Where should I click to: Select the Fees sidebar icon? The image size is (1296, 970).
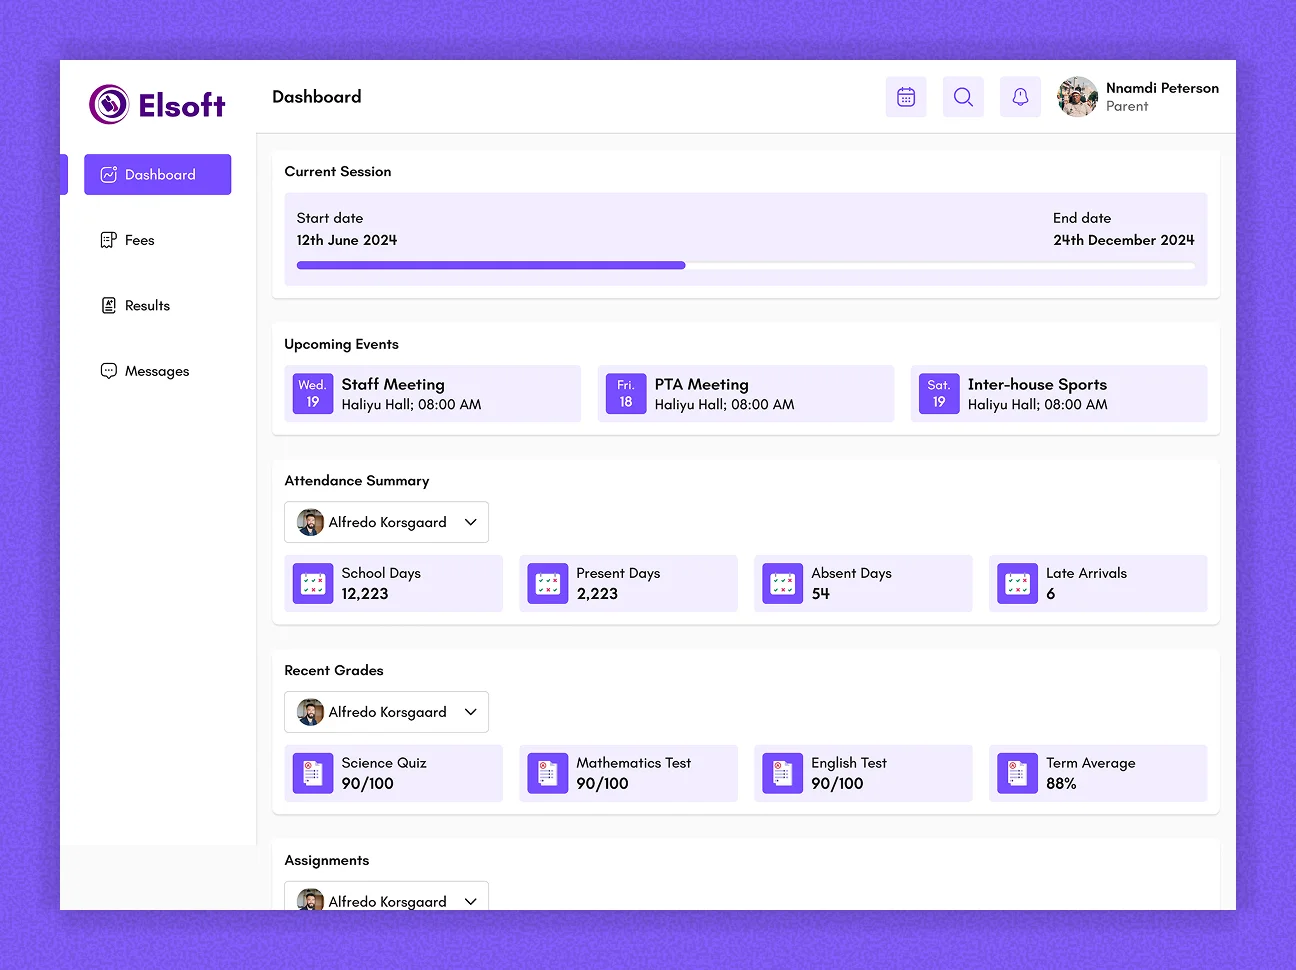[108, 240]
